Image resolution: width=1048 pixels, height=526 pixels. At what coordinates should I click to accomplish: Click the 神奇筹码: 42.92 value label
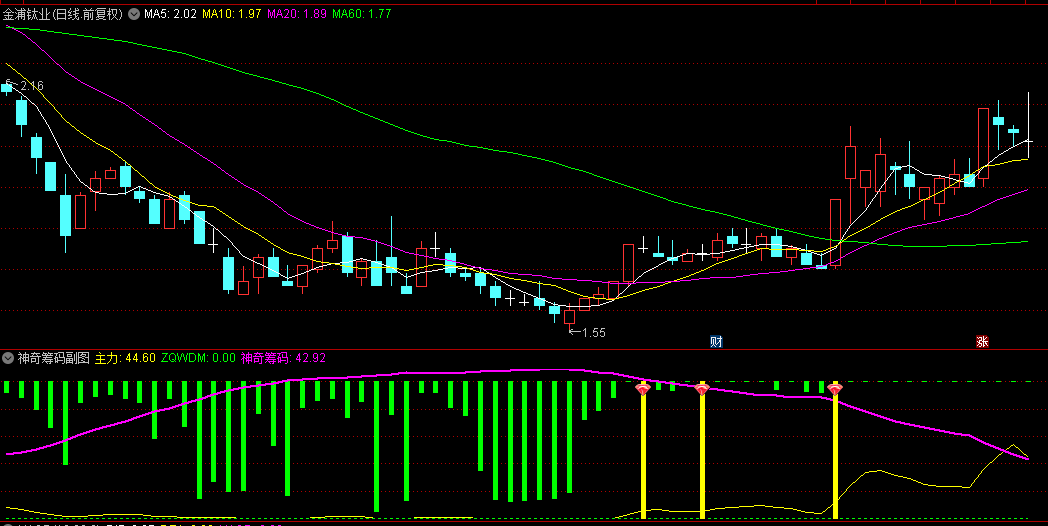click(x=283, y=358)
